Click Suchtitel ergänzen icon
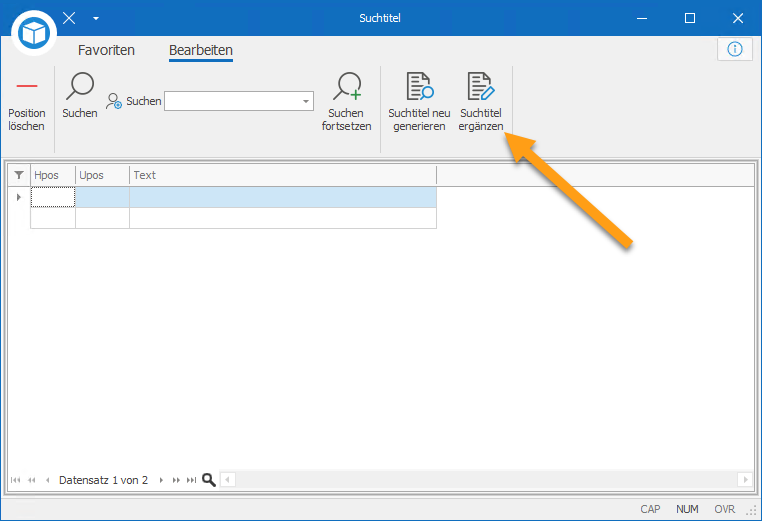762x521 pixels. click(481, 86)
